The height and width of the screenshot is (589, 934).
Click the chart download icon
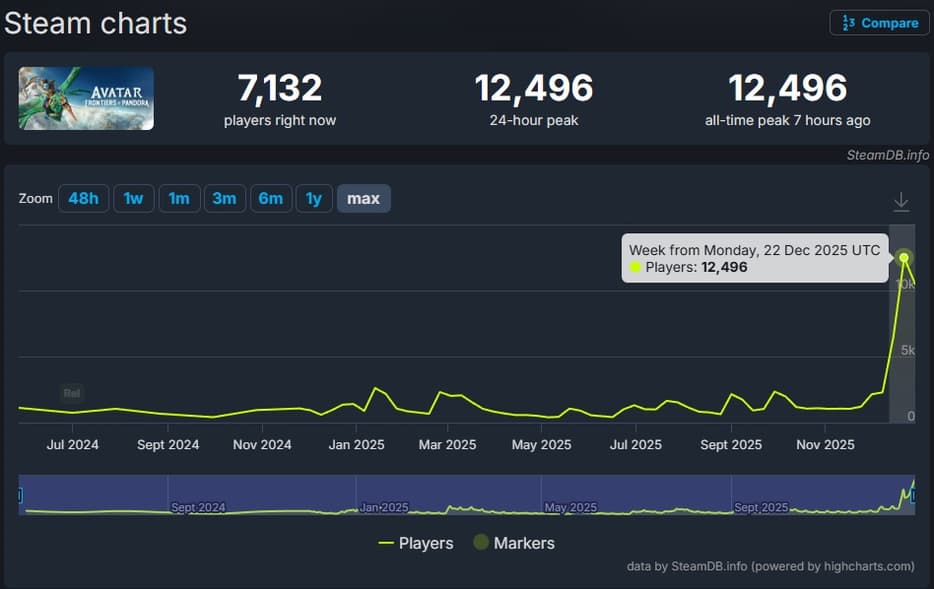901,202
